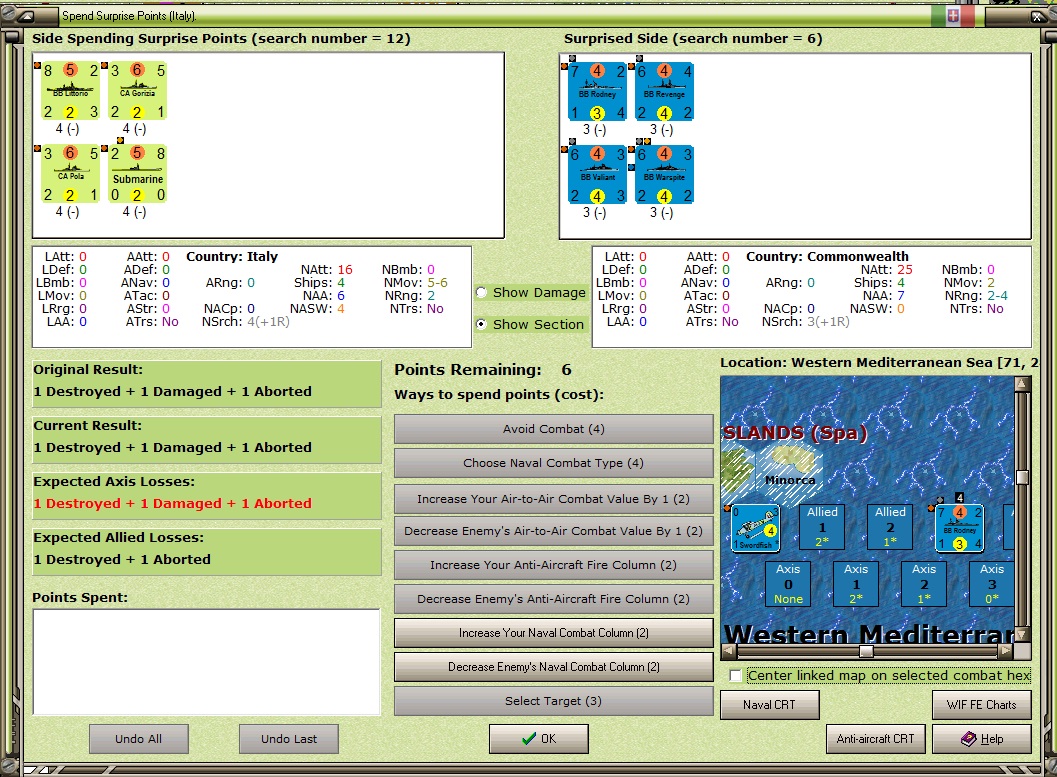Viewport: 1057px width, 777px height.
Task: Click the Undo Last button
Action: [x=289, y=739]
